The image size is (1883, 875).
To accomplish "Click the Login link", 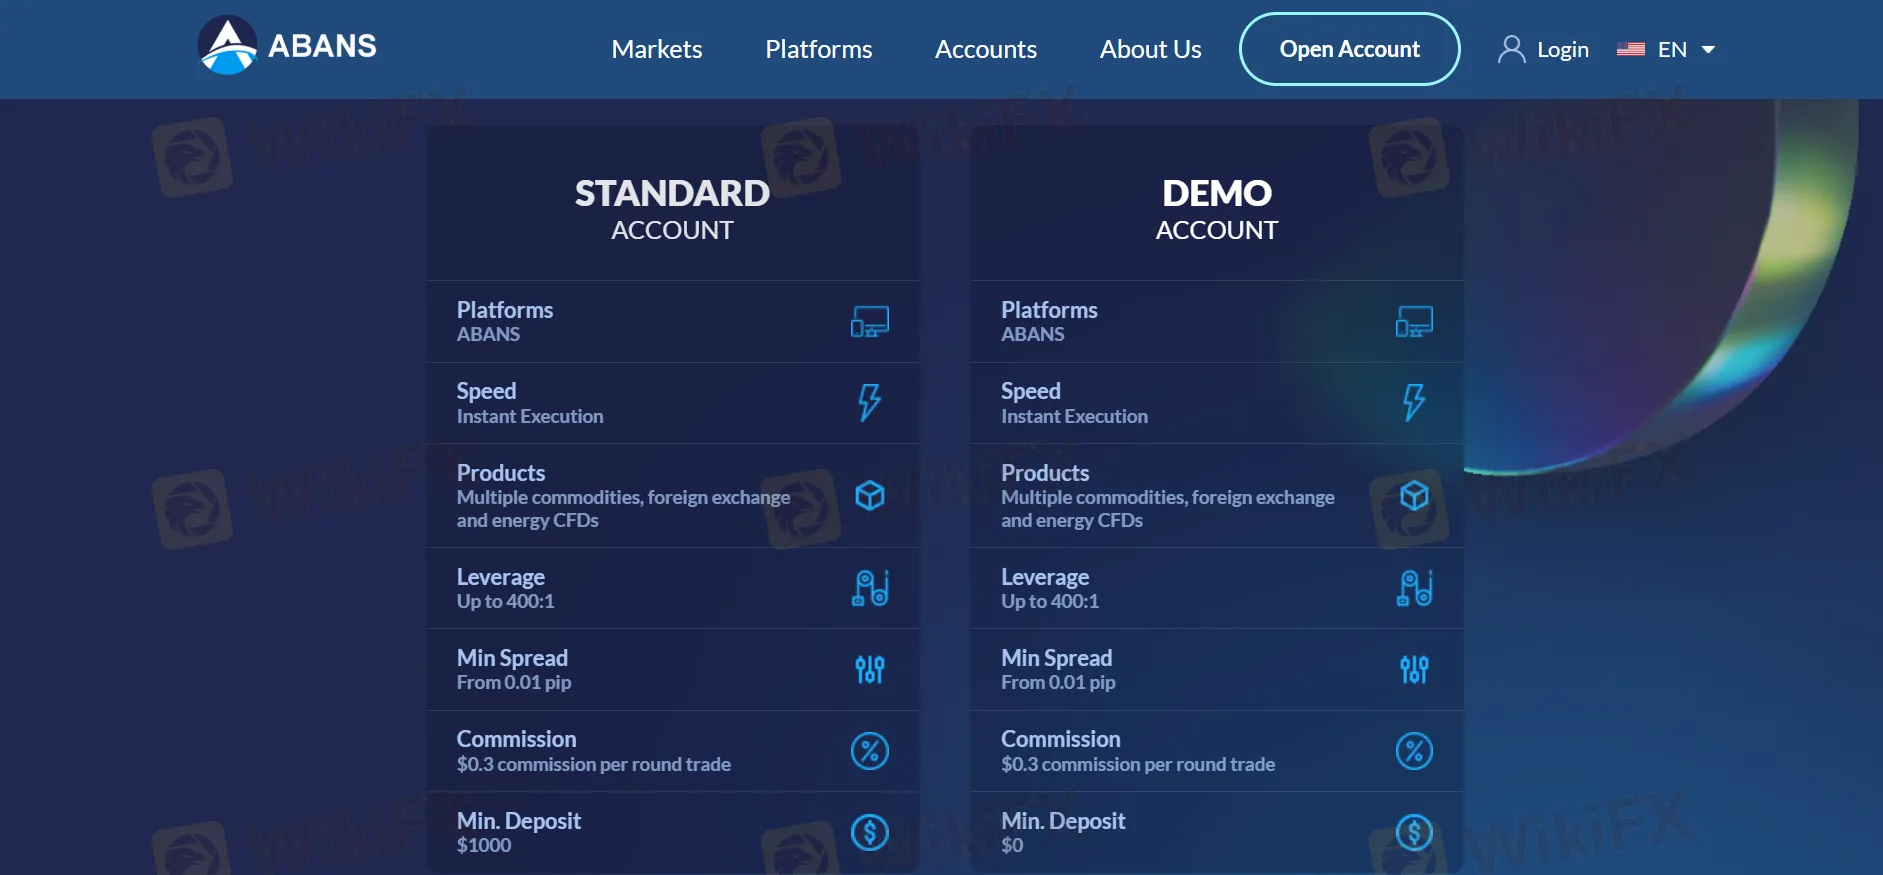I will click(1562, 49).
